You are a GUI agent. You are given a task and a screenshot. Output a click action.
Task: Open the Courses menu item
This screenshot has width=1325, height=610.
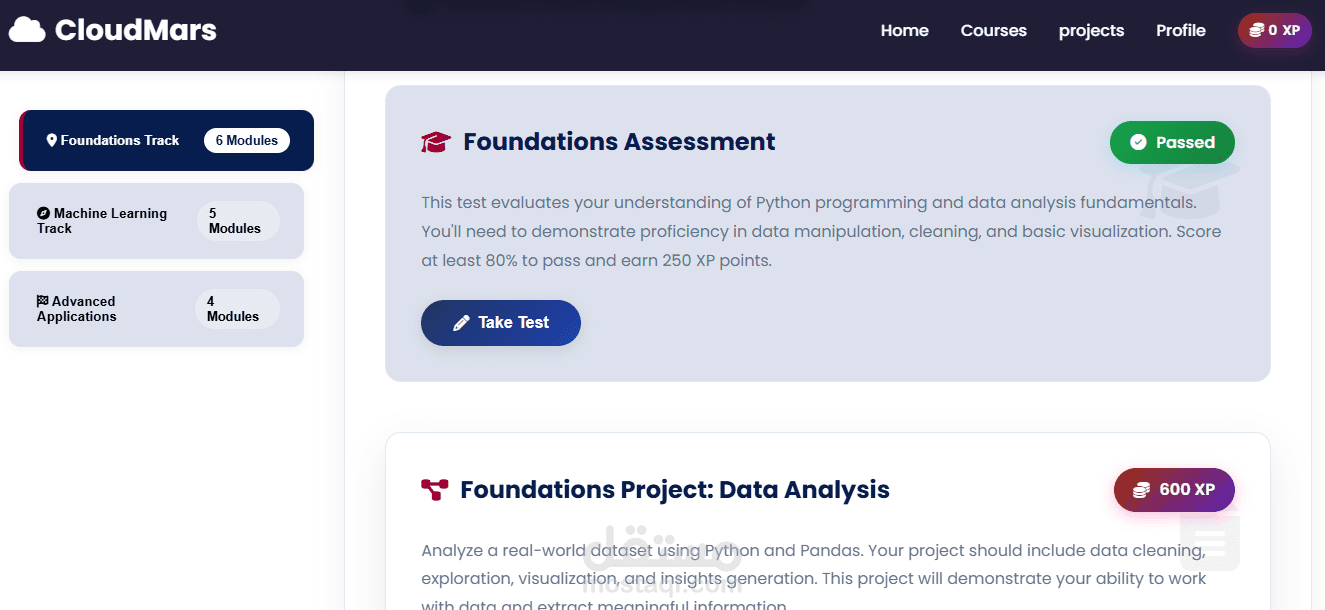[x=993, y=31]
